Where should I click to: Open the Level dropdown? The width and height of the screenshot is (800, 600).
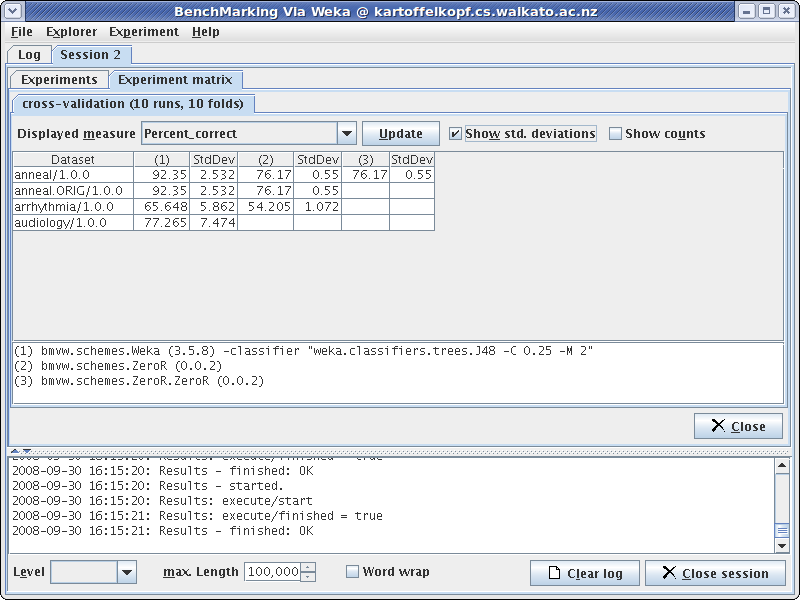[x=126, y=572]
